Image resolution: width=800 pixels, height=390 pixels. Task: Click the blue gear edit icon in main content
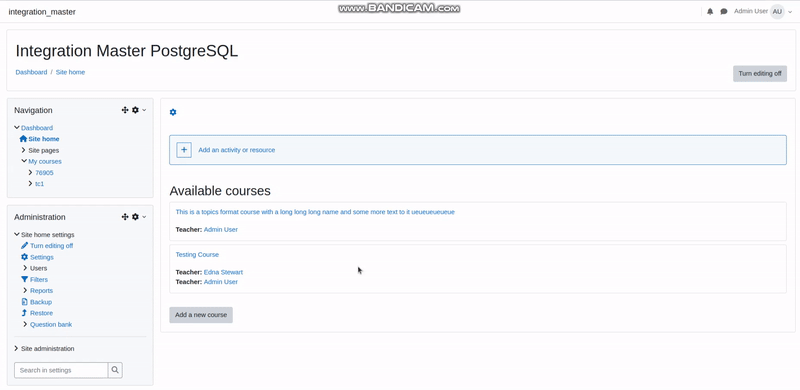tap(173, 112)
